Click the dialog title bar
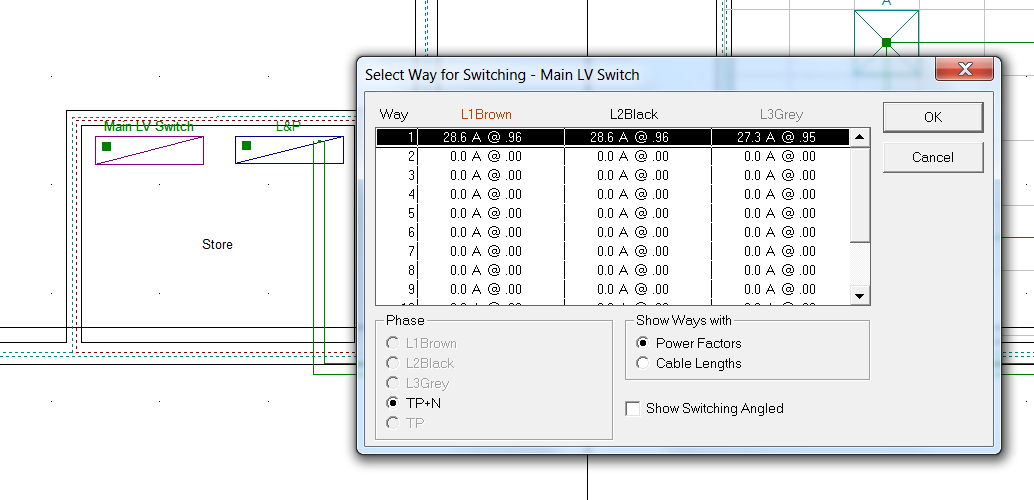 coord(646,75)
